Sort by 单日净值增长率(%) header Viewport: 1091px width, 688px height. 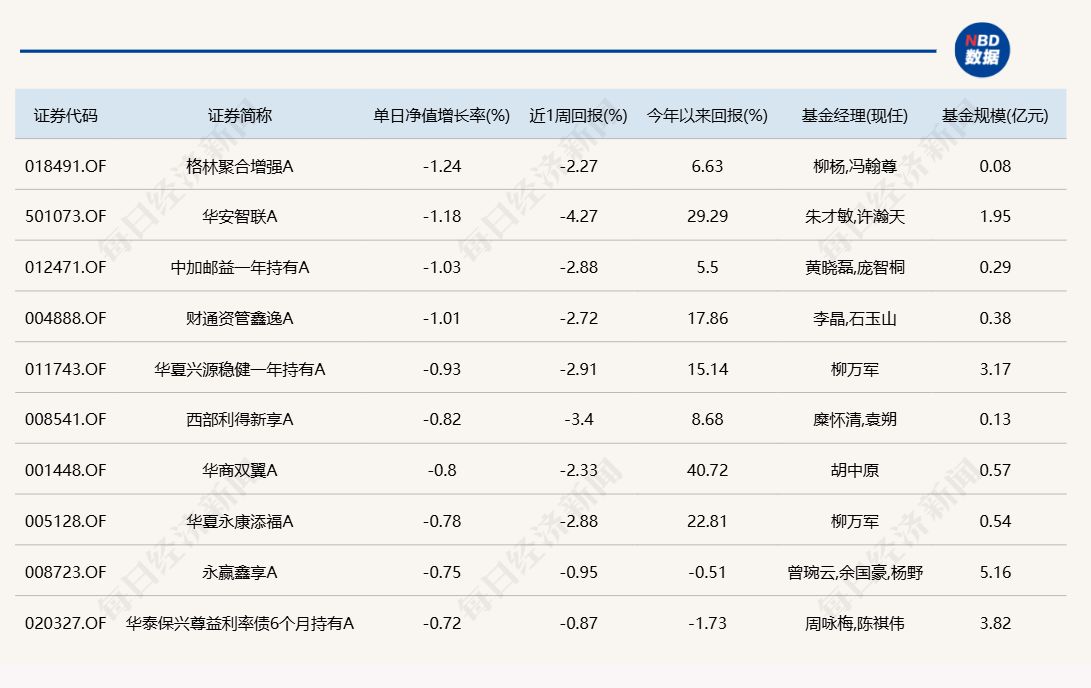click(441, 115)
